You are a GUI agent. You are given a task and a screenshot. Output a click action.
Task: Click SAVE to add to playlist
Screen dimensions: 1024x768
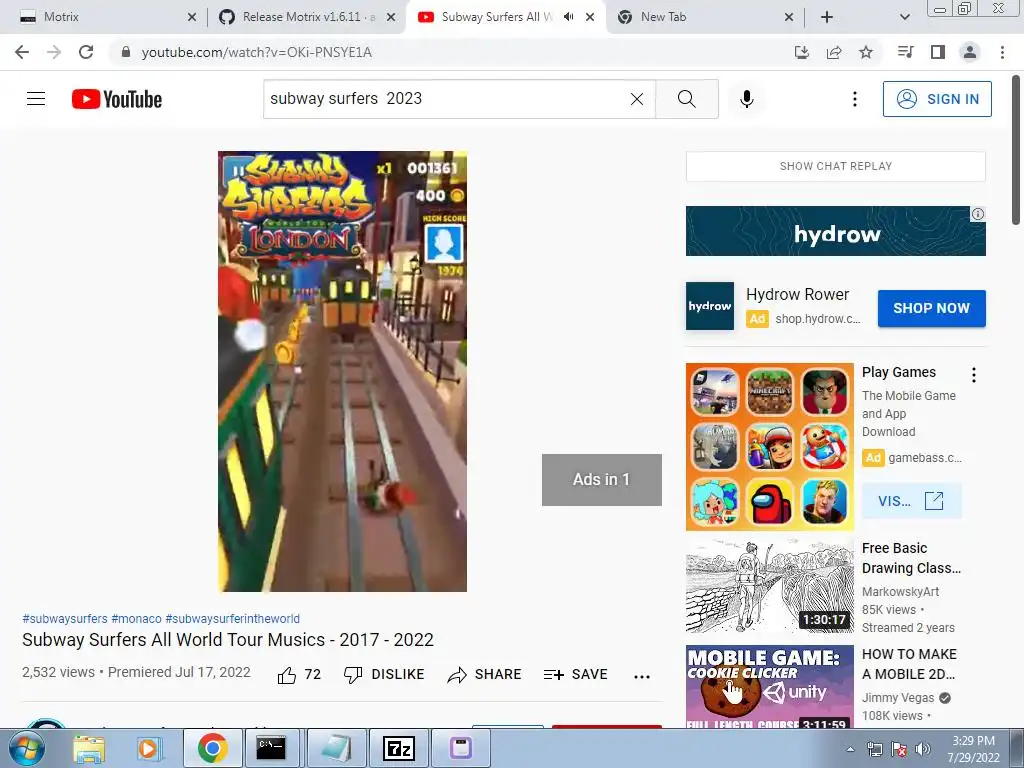pyautogui.click(x=575, y=675)
